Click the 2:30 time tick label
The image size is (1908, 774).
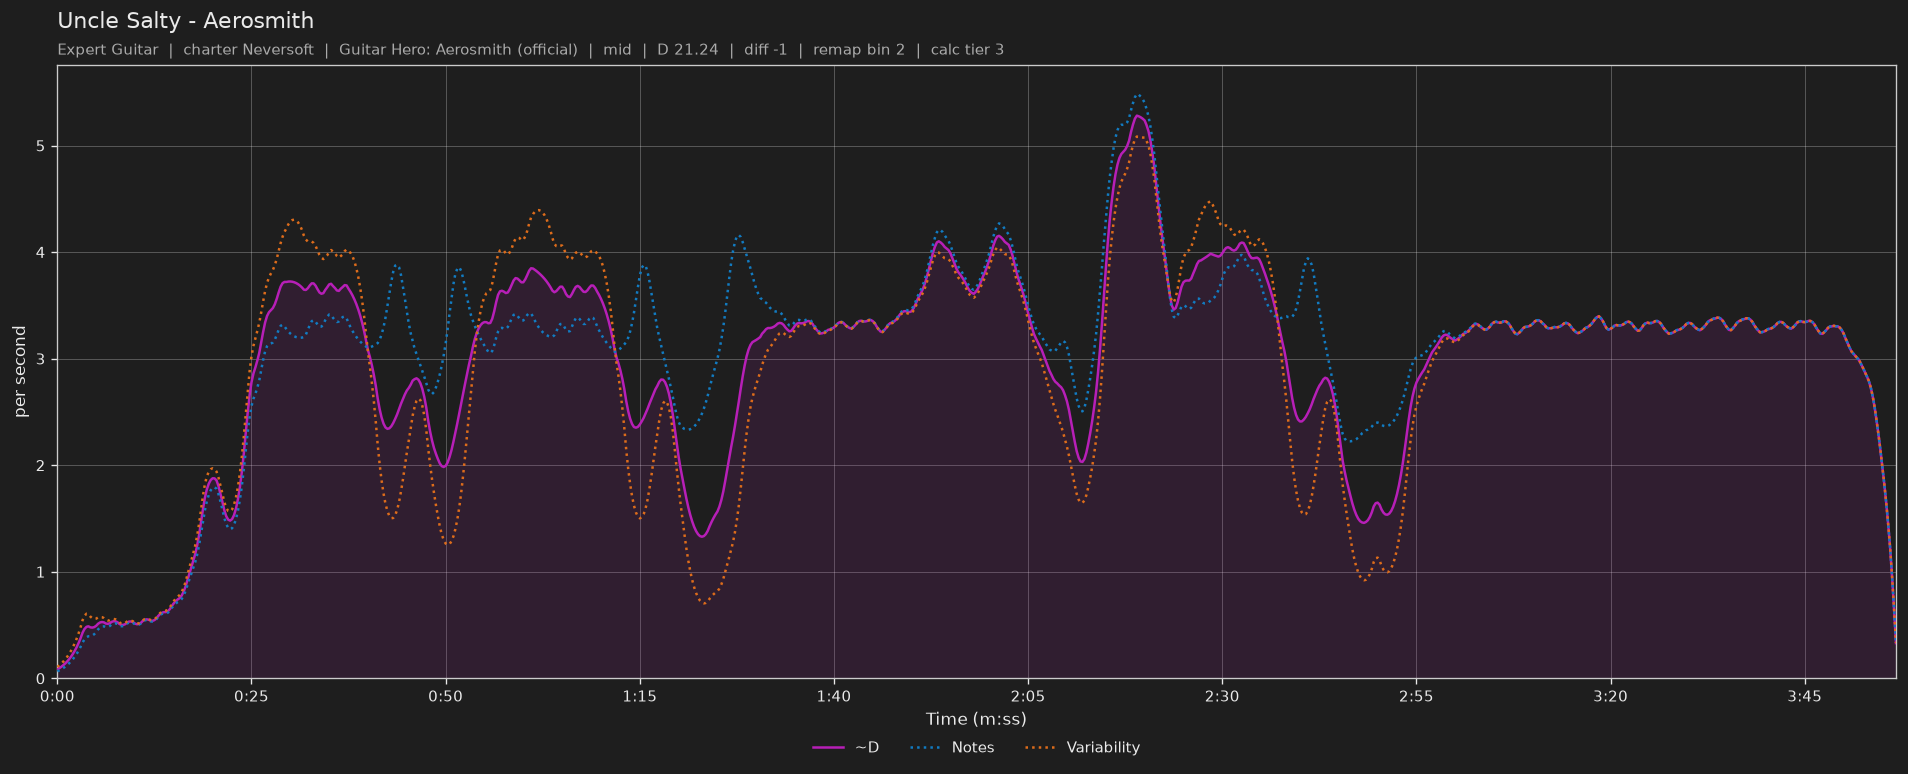click(x=1222, y=696)
